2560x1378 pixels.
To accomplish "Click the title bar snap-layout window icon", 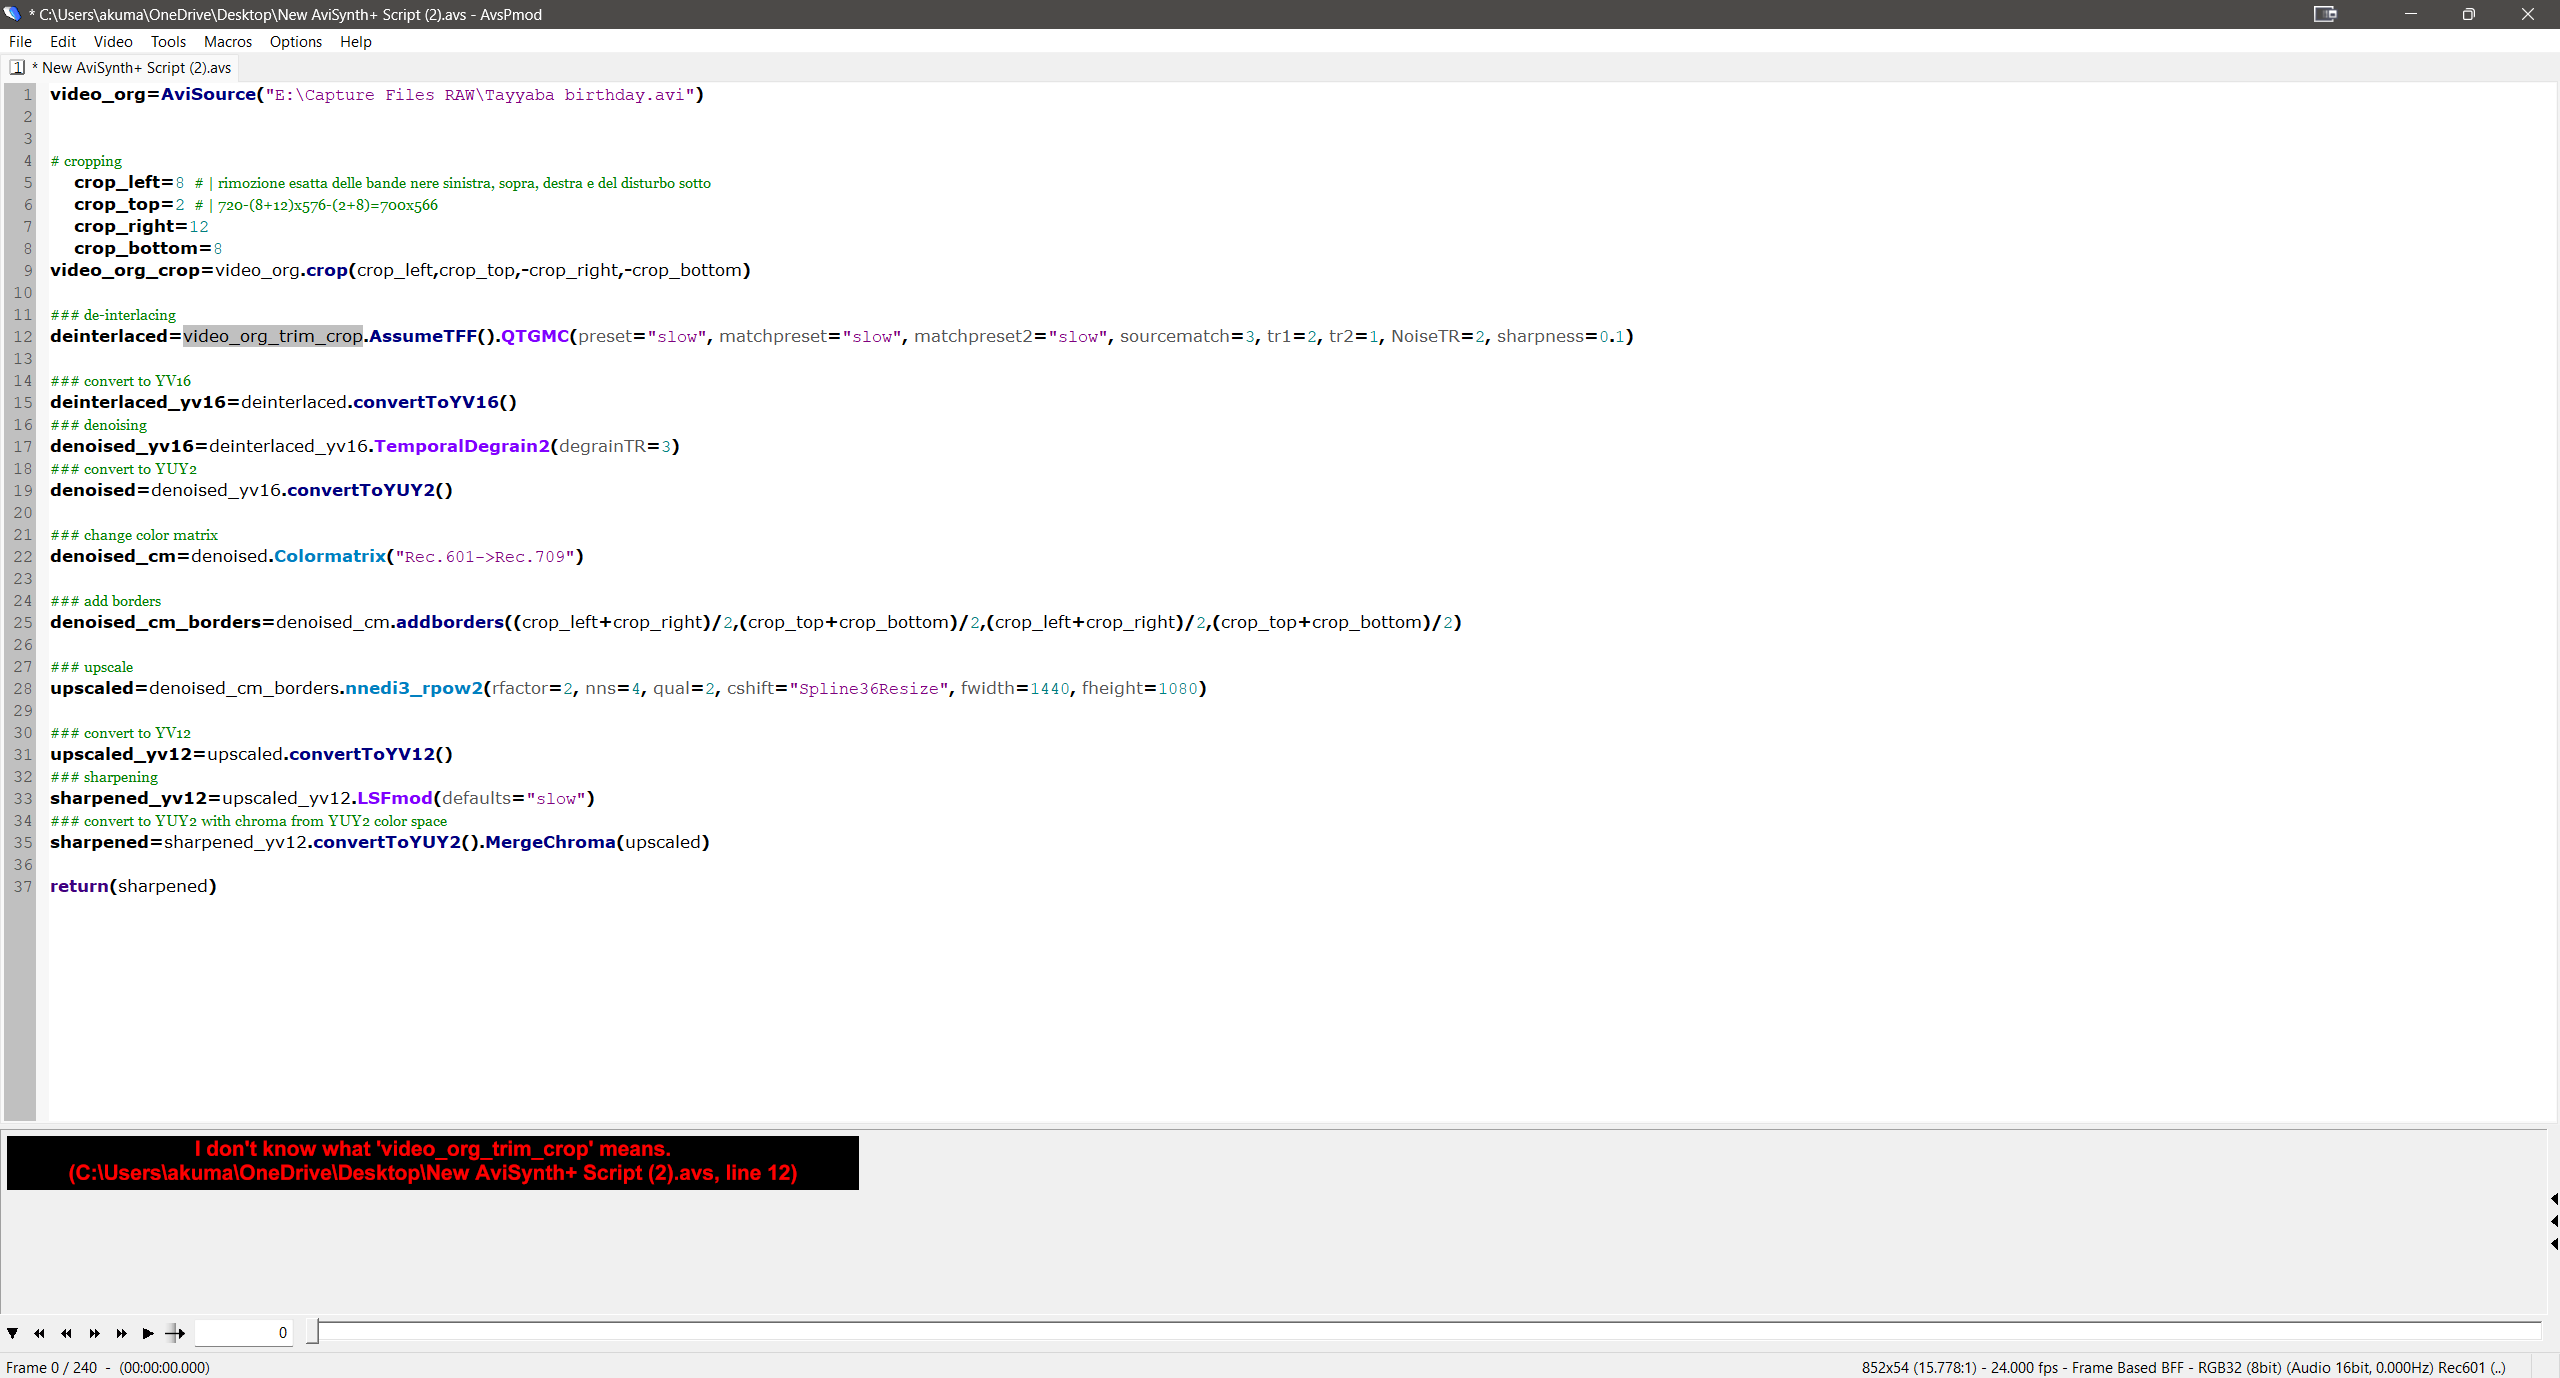I will [x=2324, y=14].
